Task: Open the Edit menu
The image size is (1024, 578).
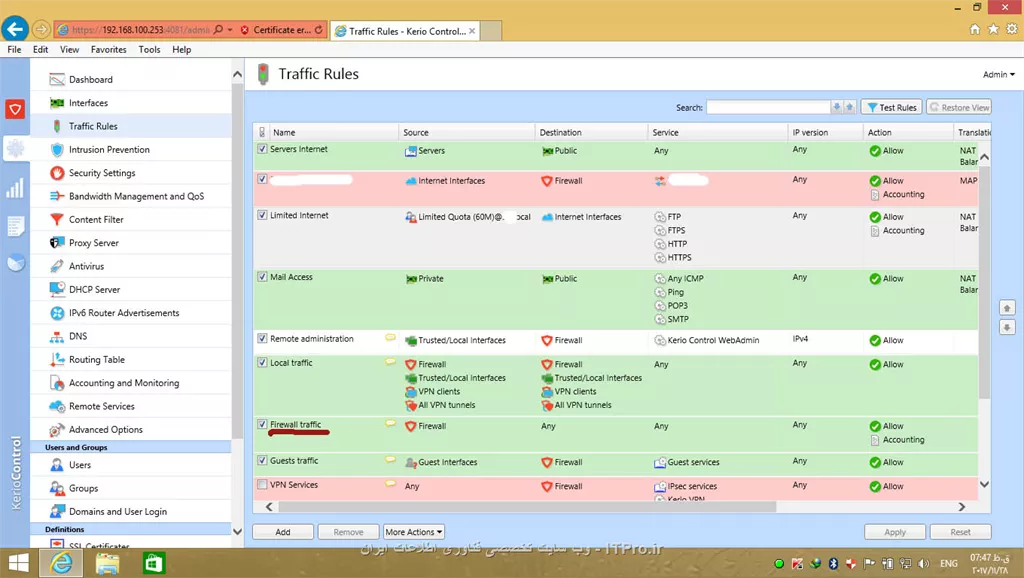Action: [x=40, y=50]
